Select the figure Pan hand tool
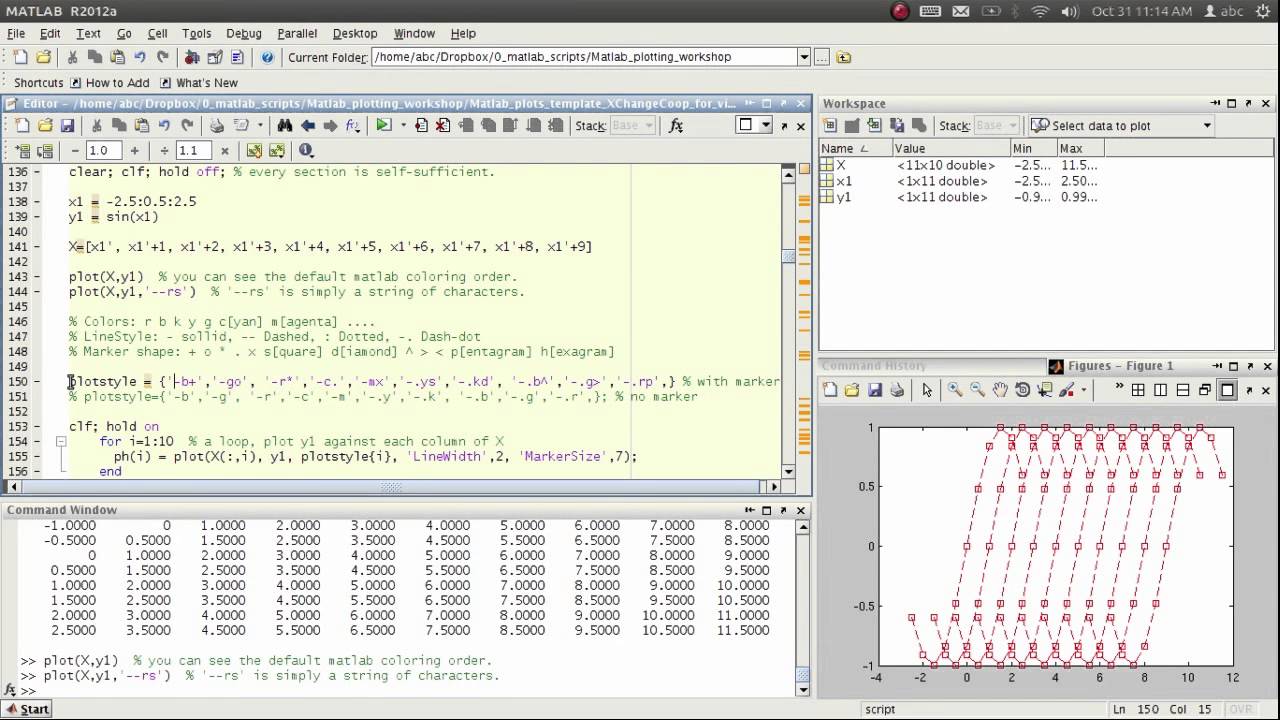The image size is (1280, 720). point(1000,390)
